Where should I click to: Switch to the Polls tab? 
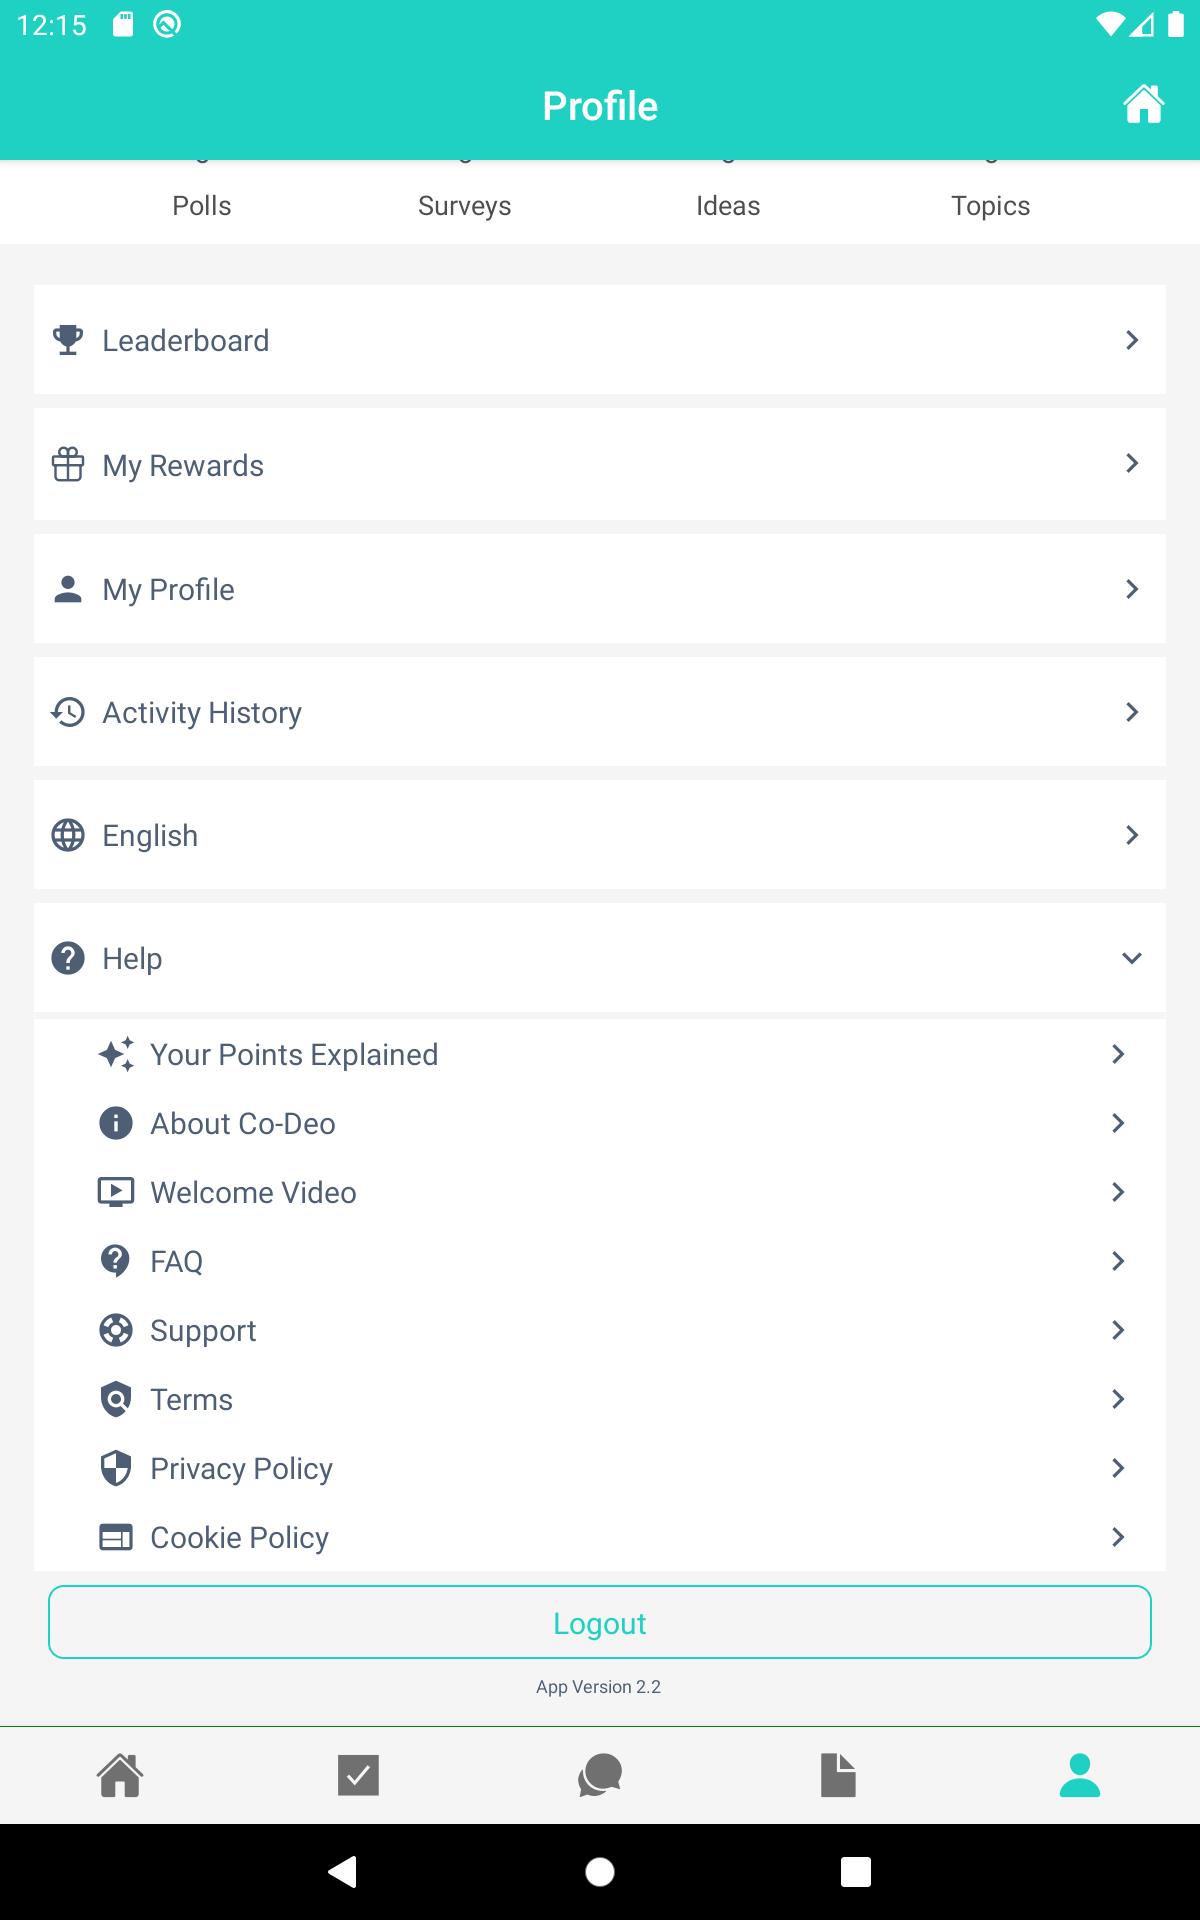click(202, 206)
